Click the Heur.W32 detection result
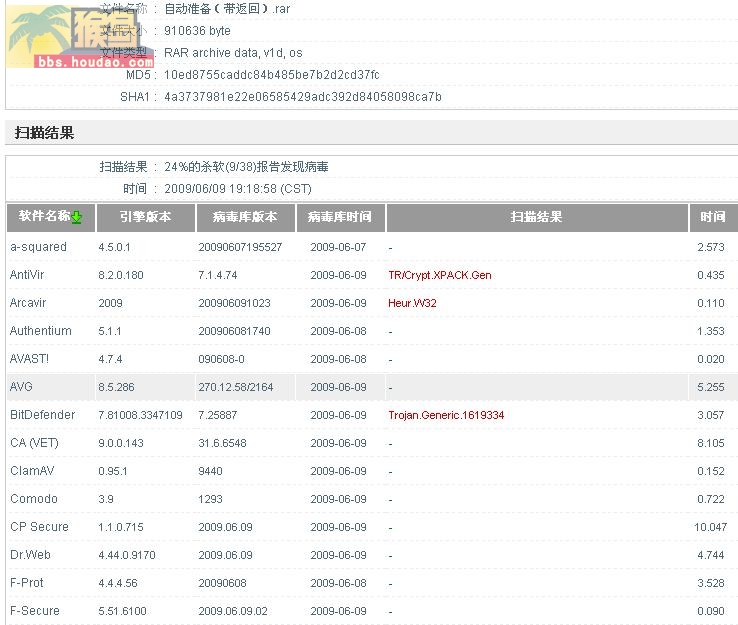 pyautogui.click(x=412, y=304)
